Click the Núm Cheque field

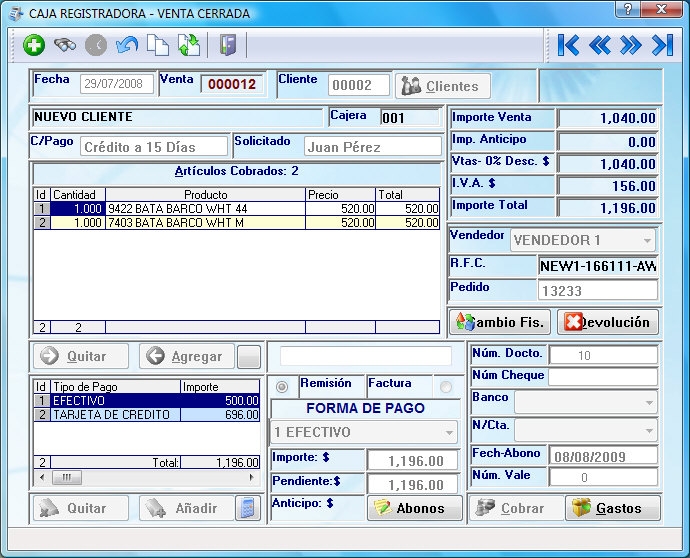point(603,377)
